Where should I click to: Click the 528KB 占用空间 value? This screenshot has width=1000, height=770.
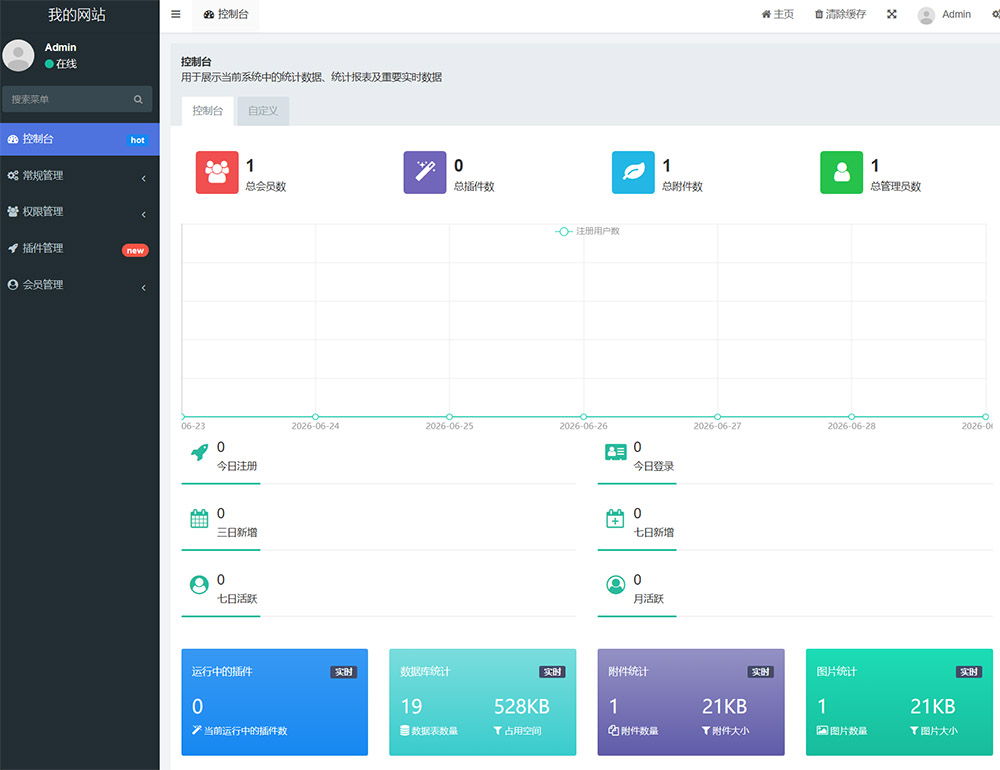click(522, 706)
